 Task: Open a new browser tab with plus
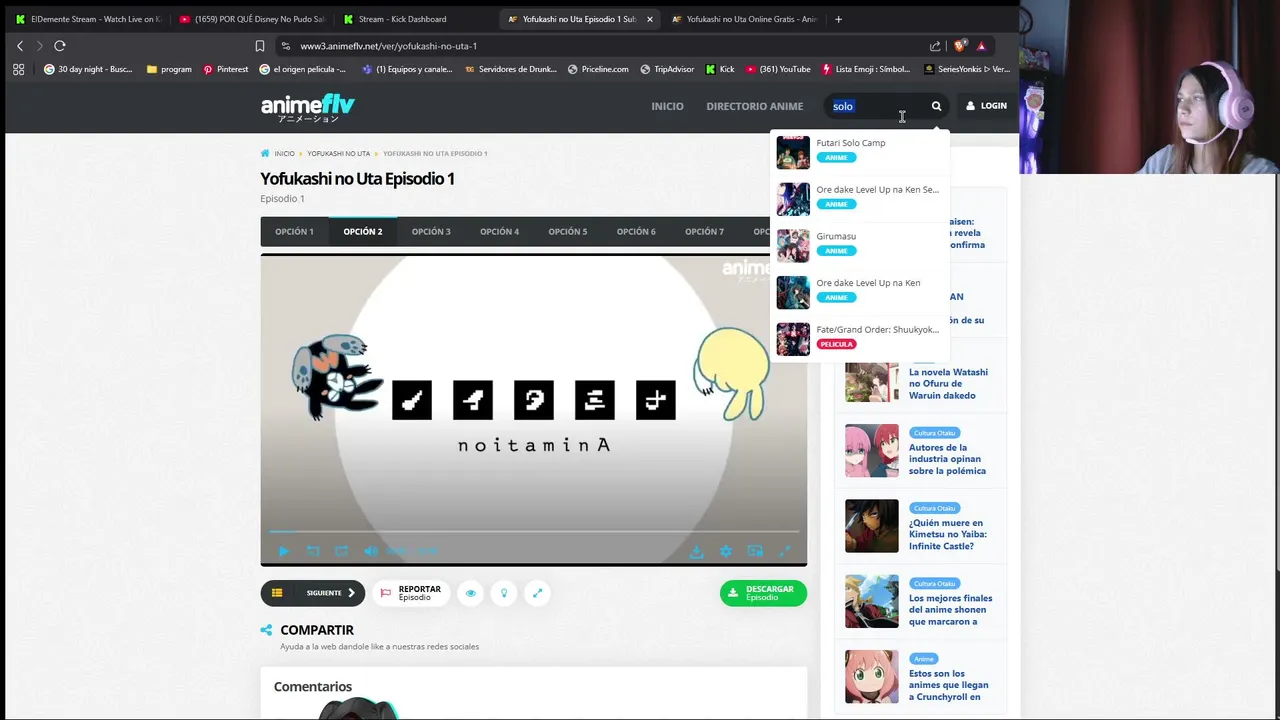point(838,19)
